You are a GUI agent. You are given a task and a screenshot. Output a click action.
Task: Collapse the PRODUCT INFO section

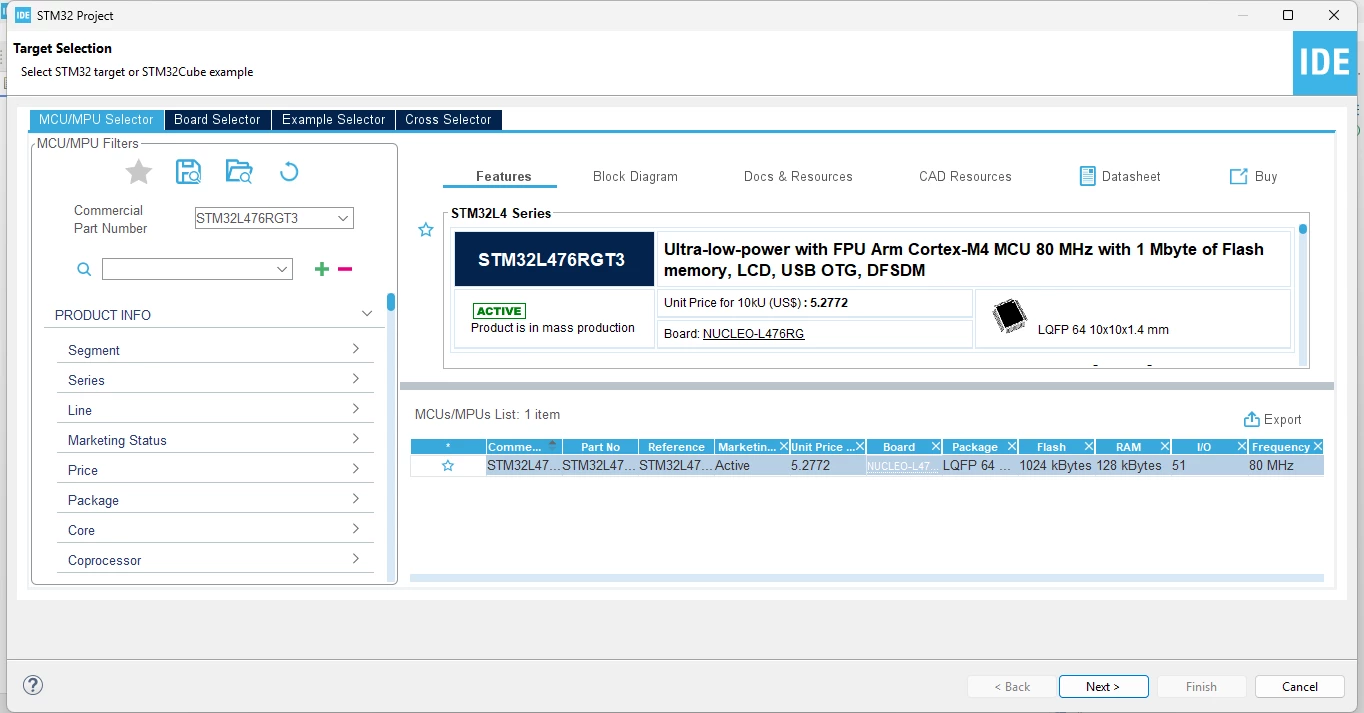click(367, 314)
